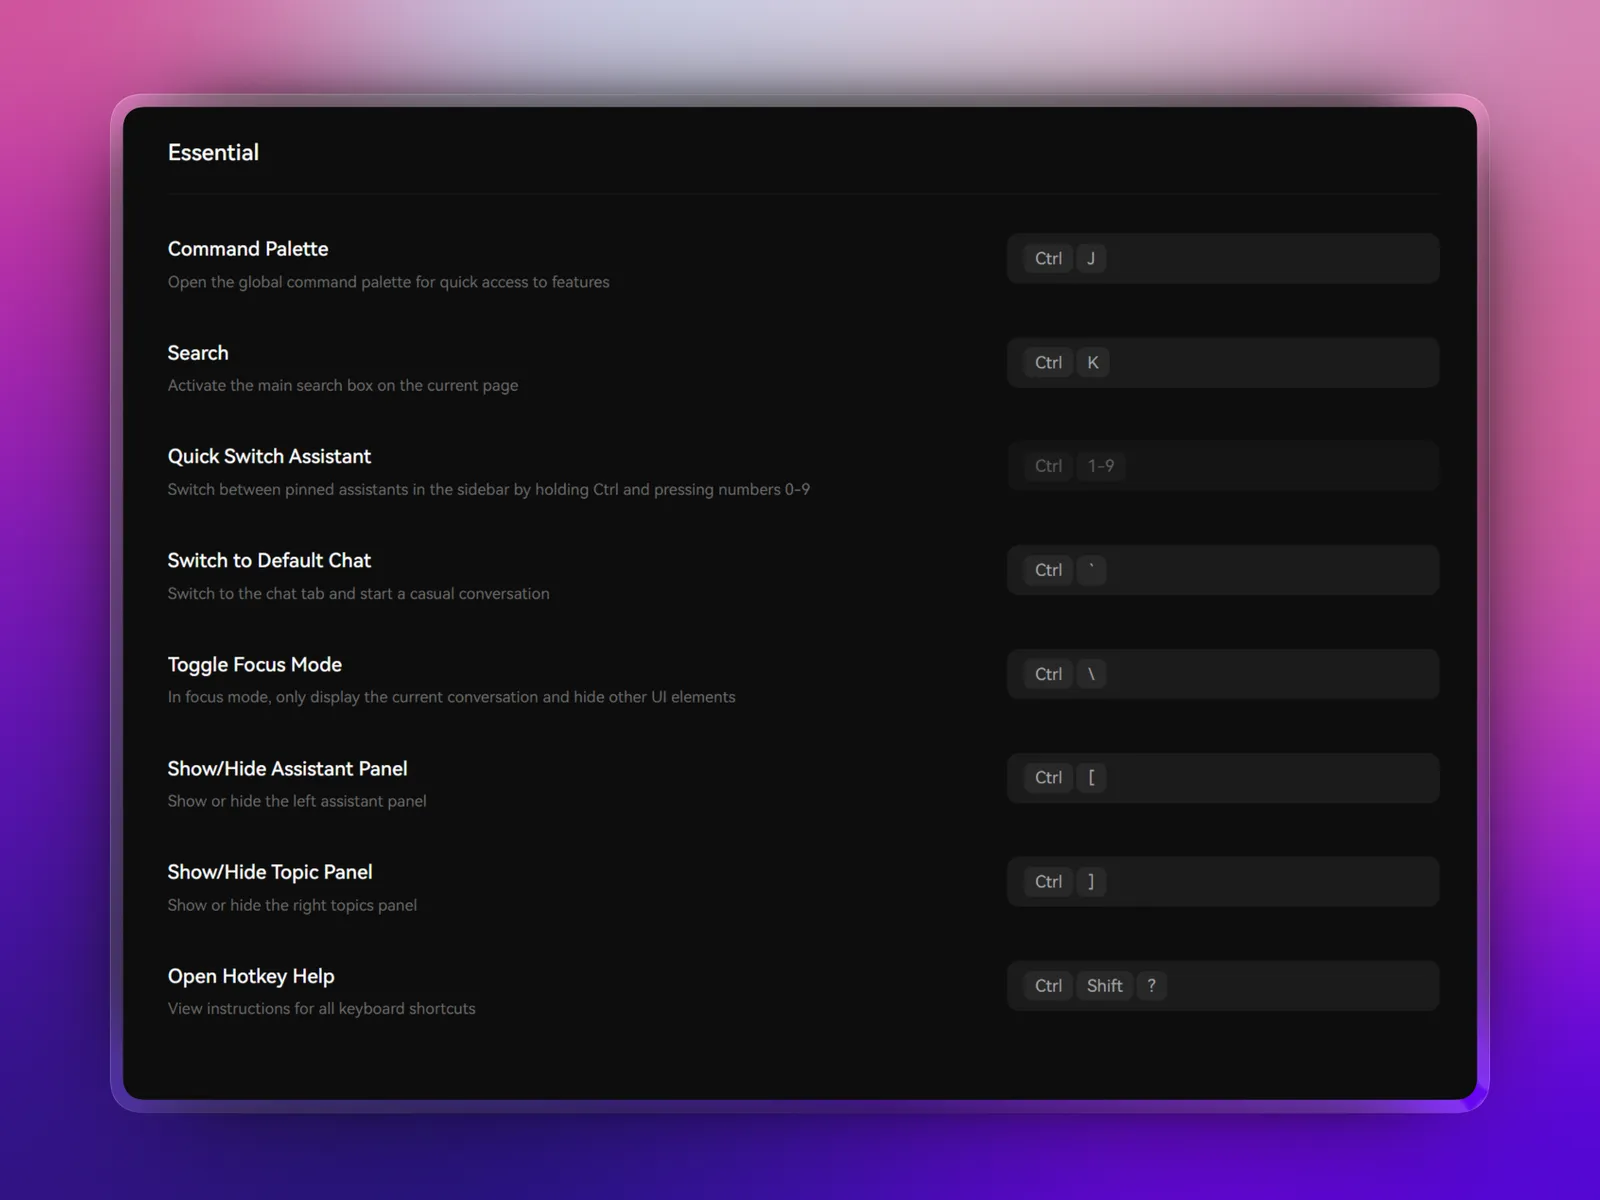Viewport: 1600px width, 1200px height.
Task: Click the Toggle Focus Mode title
Action: pyautogui.click(x=254, y=665)
